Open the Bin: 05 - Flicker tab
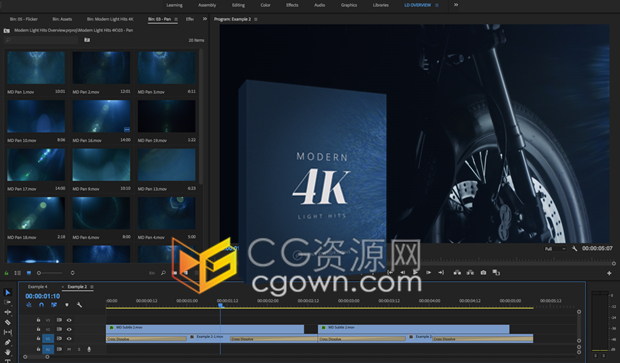The width and height of the screenshot is (620, 363). coord(24,19)
